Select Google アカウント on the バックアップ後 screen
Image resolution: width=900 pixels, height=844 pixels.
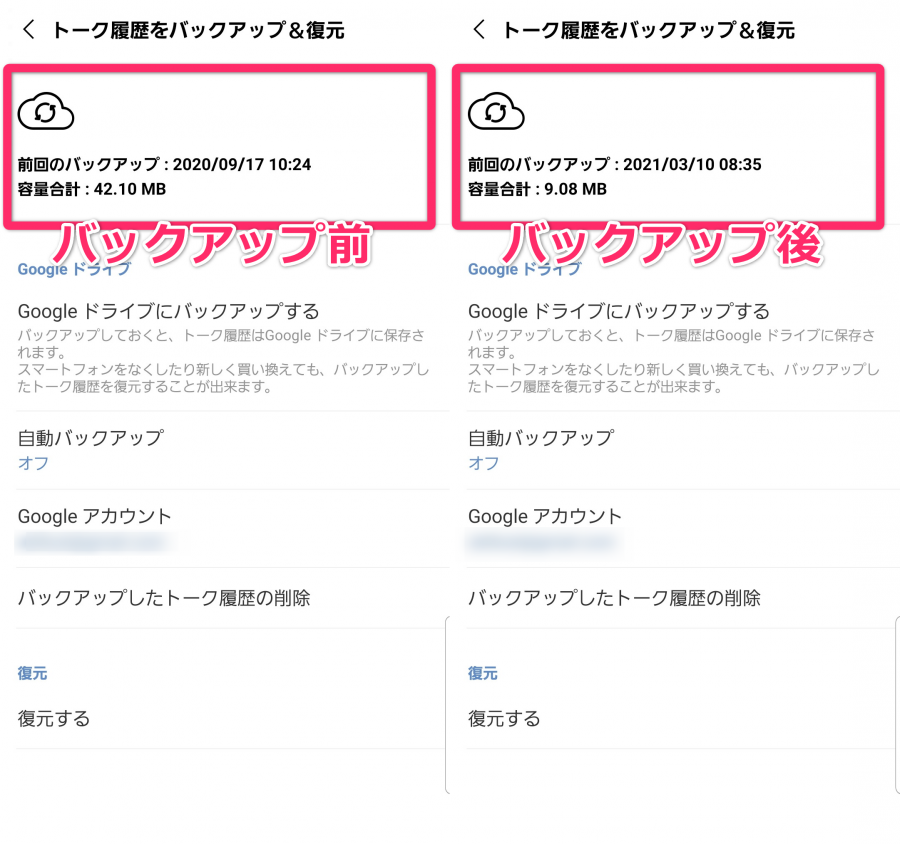pyautogui.click(x=545, y=517)
